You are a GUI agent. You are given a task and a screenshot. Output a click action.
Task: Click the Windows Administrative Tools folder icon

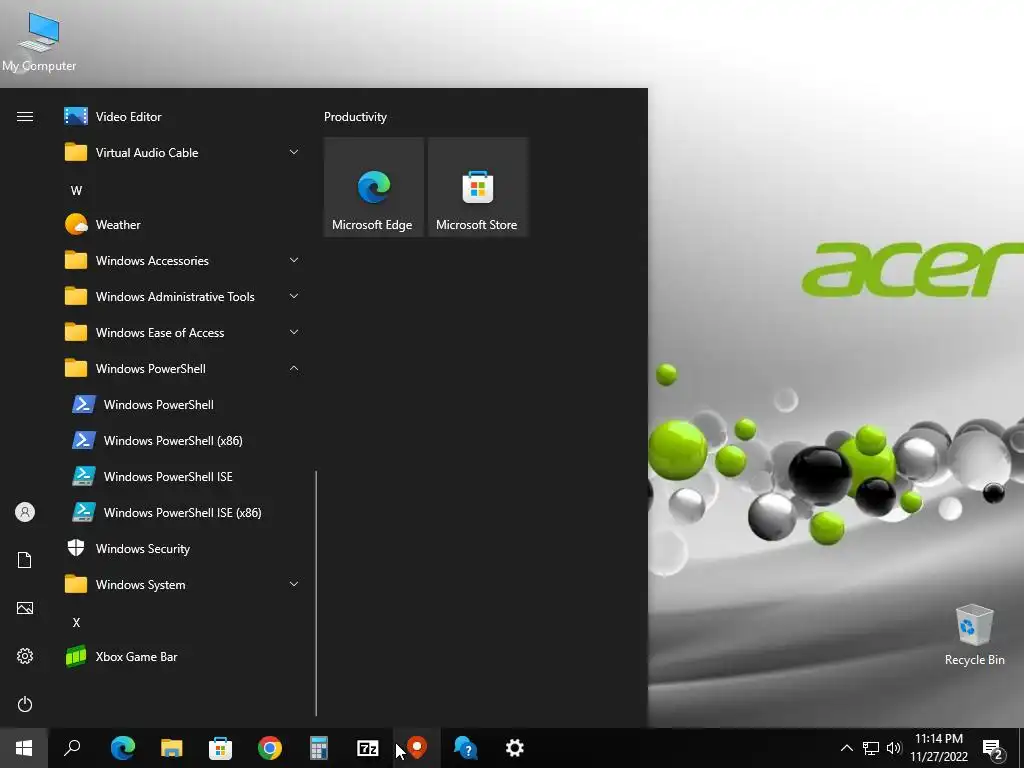tap(76, 296)
